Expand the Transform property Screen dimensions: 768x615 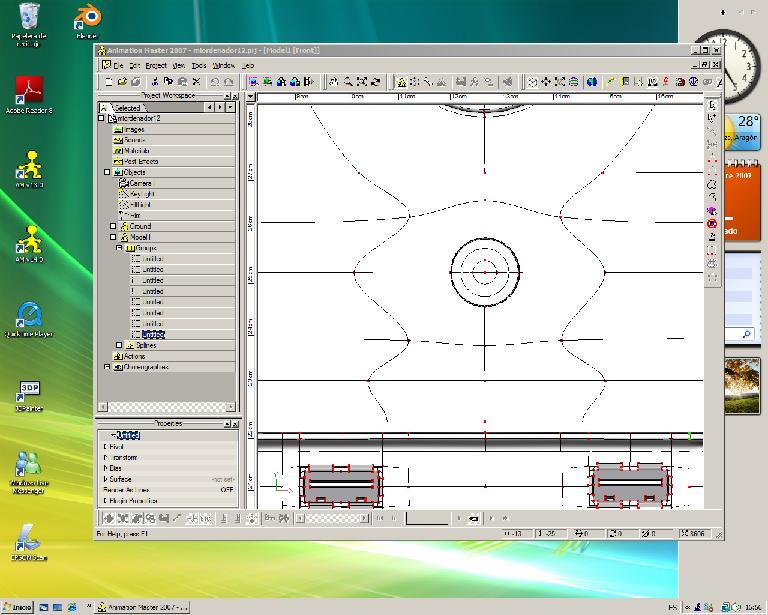105,458
